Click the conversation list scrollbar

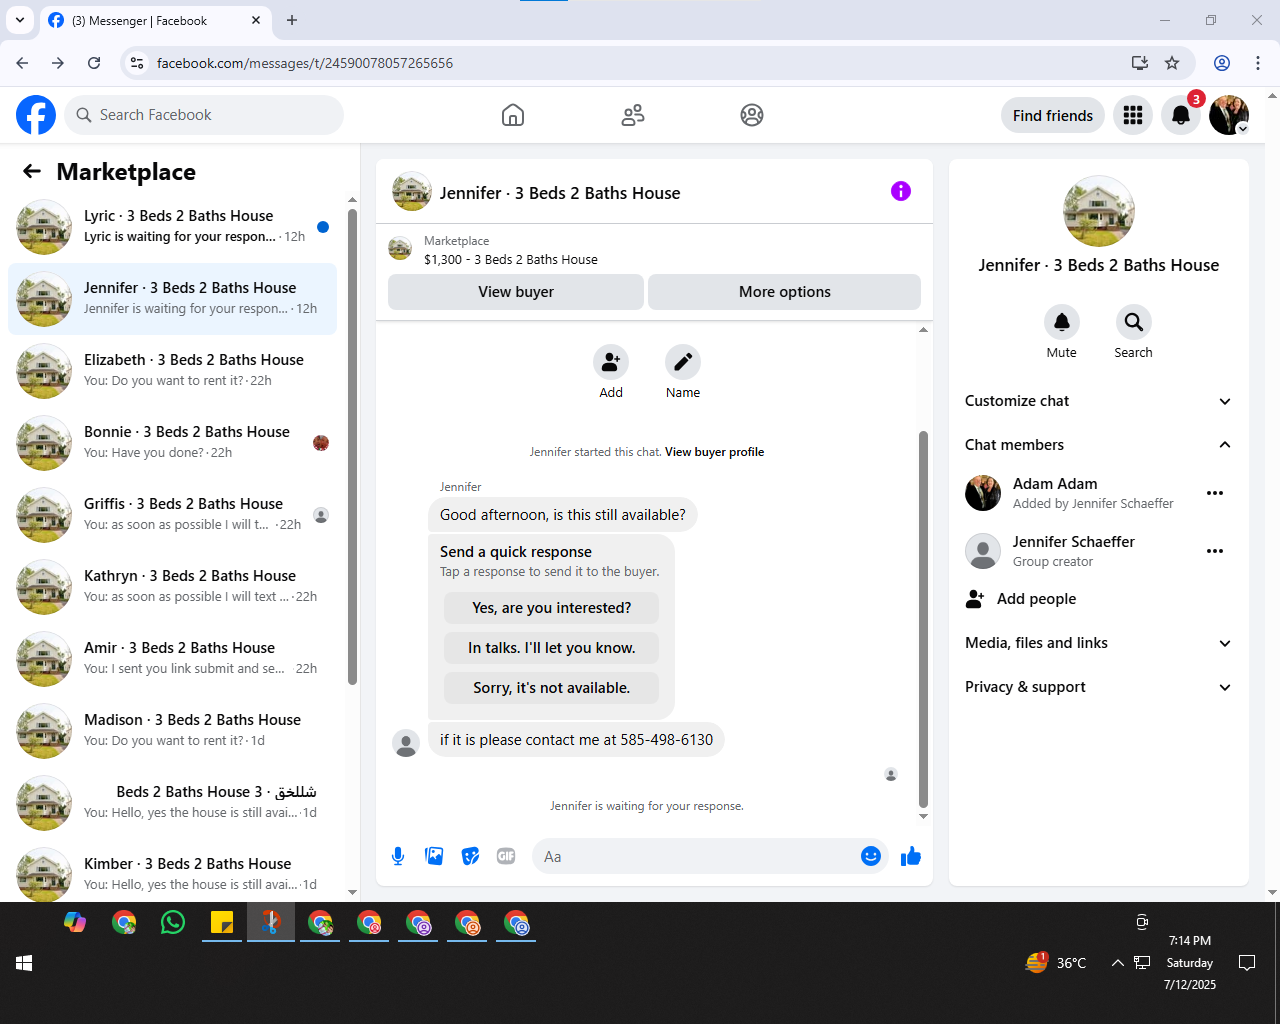click(x=352, y=447)
